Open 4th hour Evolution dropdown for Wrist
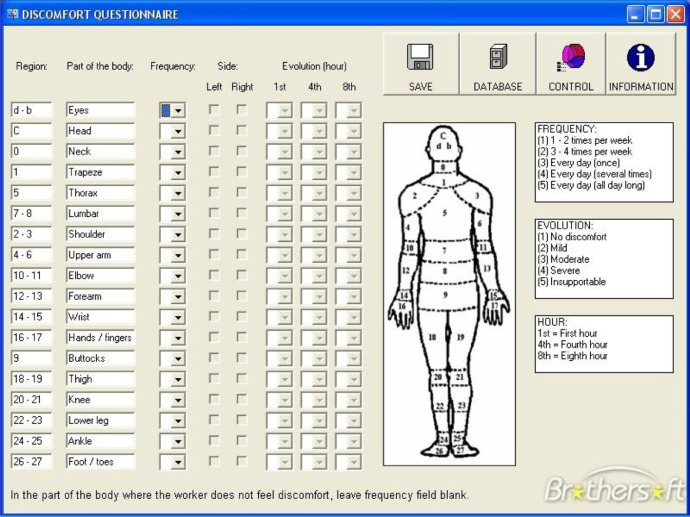Screen dimensions: 690x517 click(319, 317)
